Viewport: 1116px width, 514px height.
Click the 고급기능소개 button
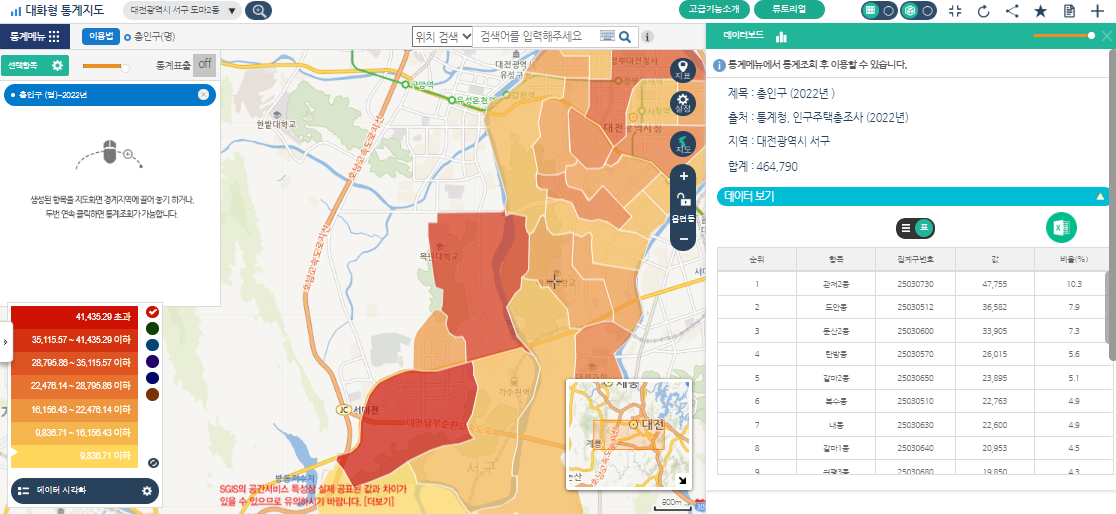coord(714,10)
